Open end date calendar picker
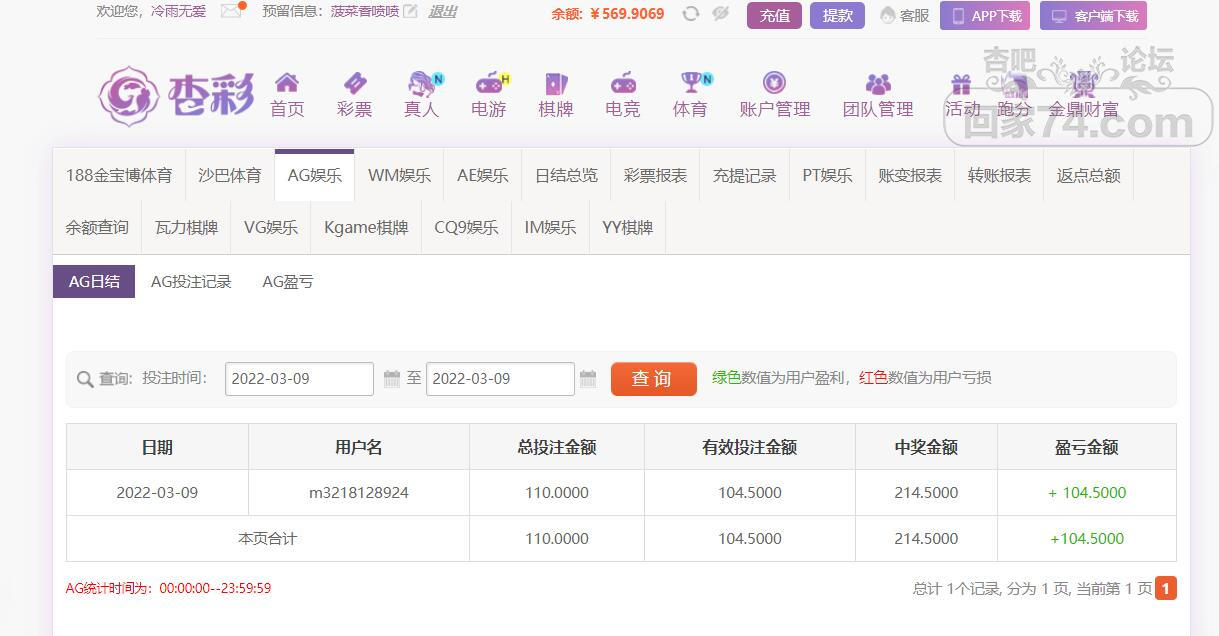The width and height of the screenshot is (1219, 636). 588,379
